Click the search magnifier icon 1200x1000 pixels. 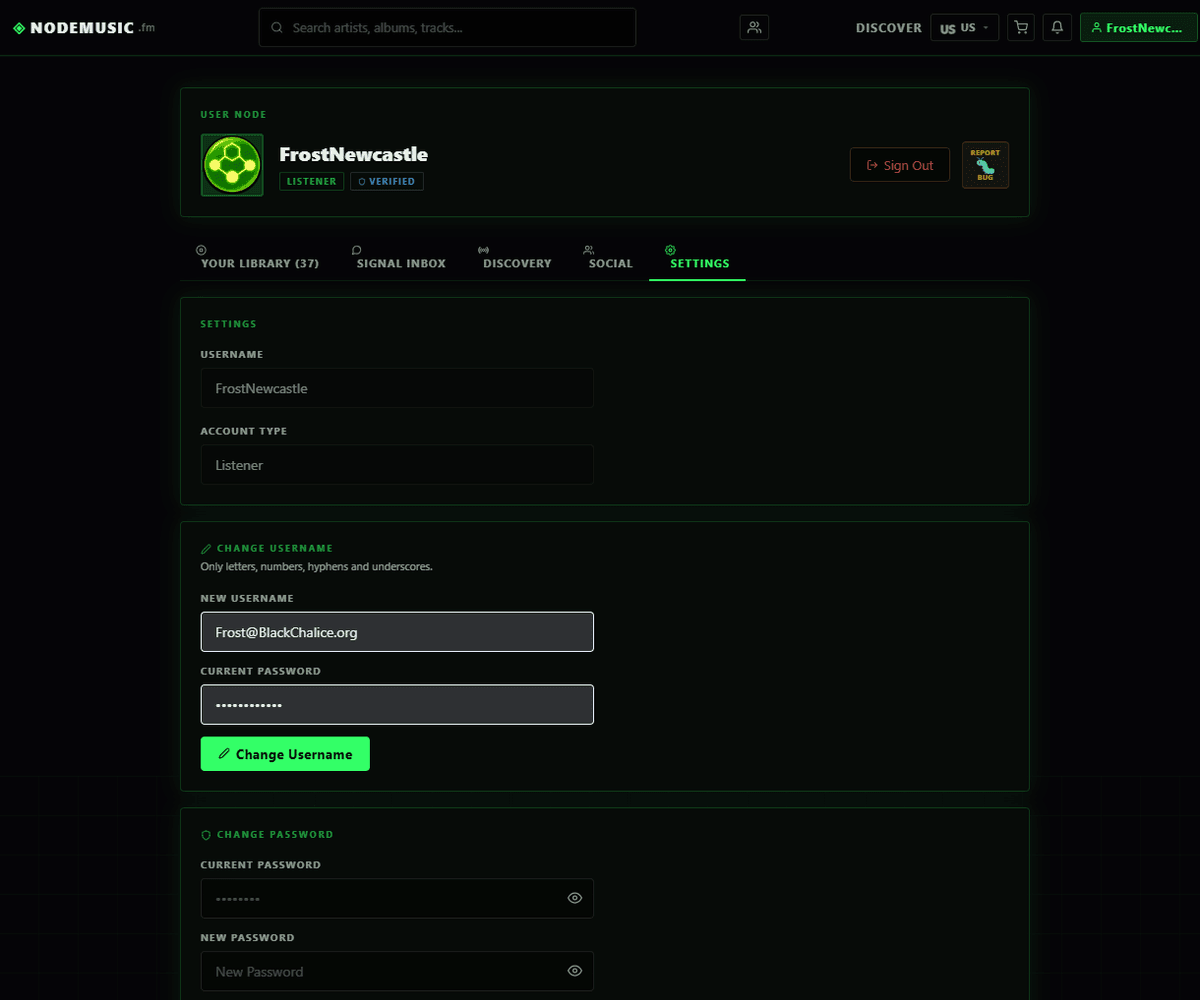(x=277, y=28)
